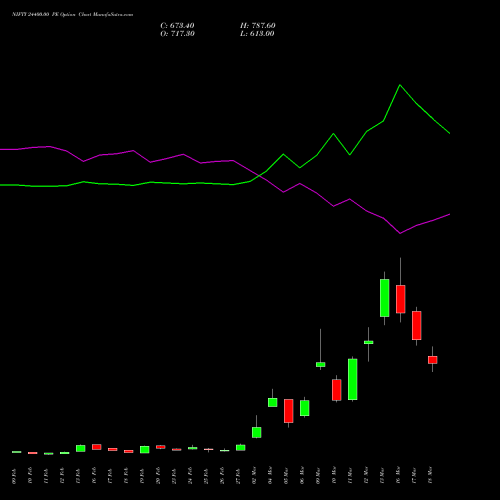Select the red candle for 16 Feb

96,447
